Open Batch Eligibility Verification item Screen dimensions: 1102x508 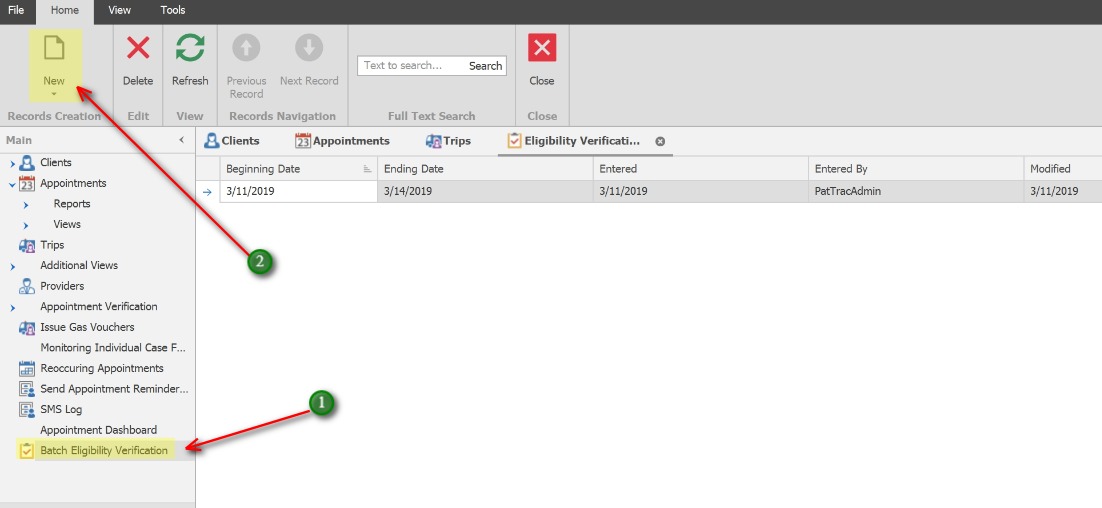pos(104,450)
